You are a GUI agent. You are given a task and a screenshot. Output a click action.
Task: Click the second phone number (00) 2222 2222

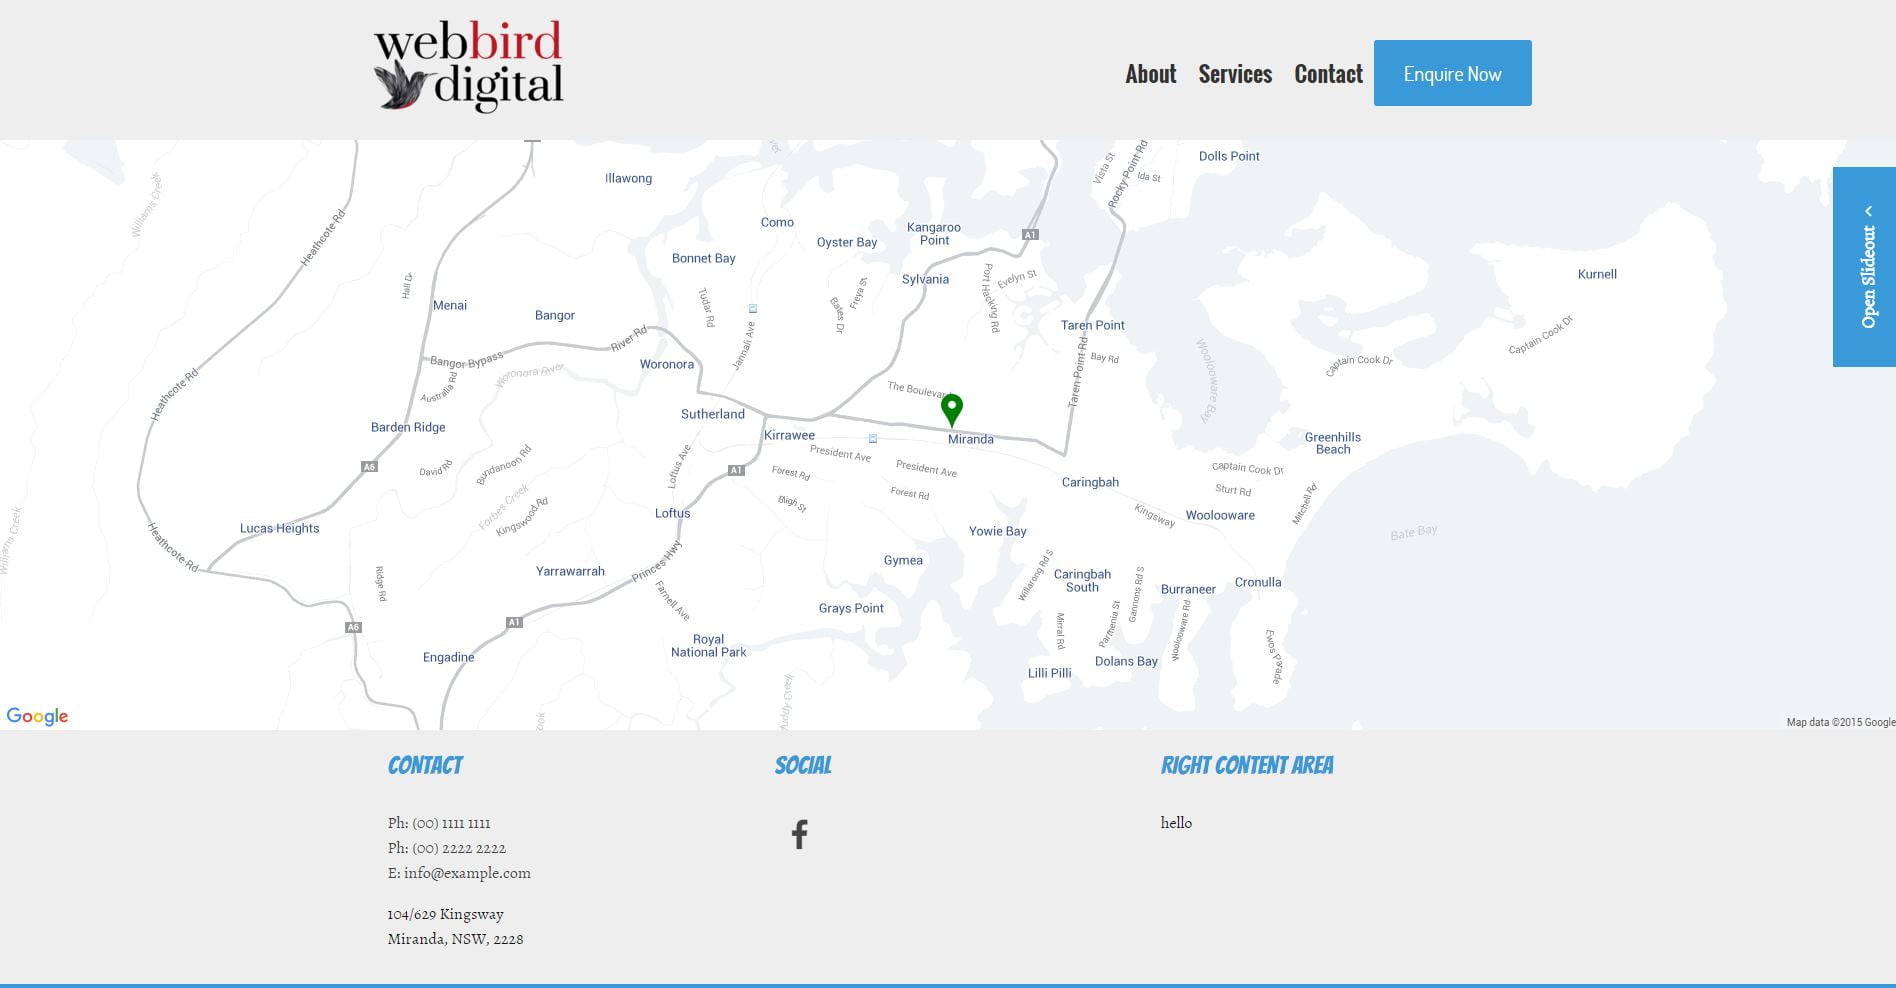click(459, 848)
